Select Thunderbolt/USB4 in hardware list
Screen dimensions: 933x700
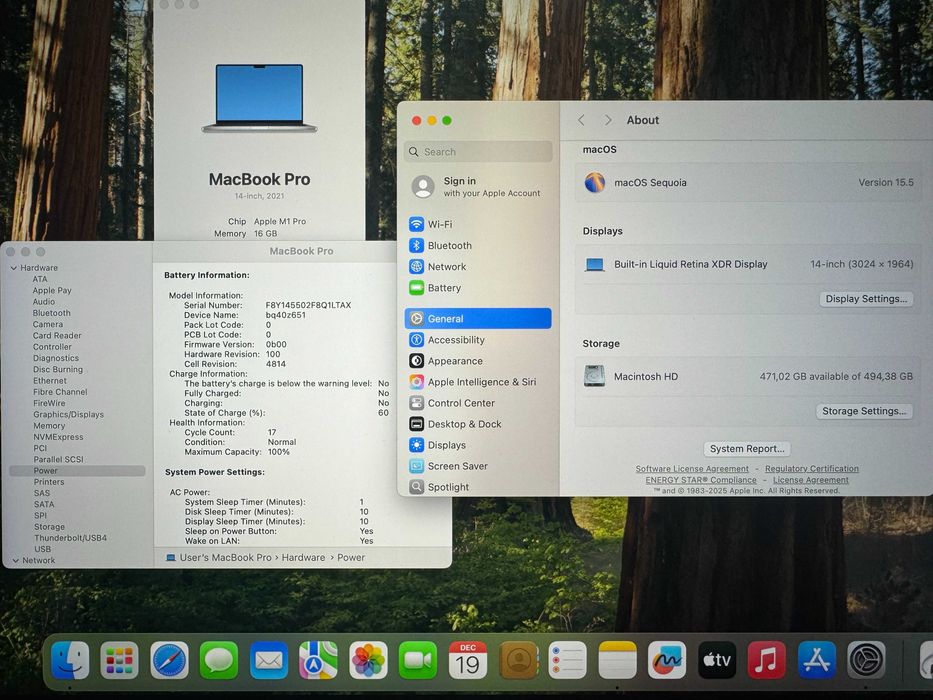70,538
